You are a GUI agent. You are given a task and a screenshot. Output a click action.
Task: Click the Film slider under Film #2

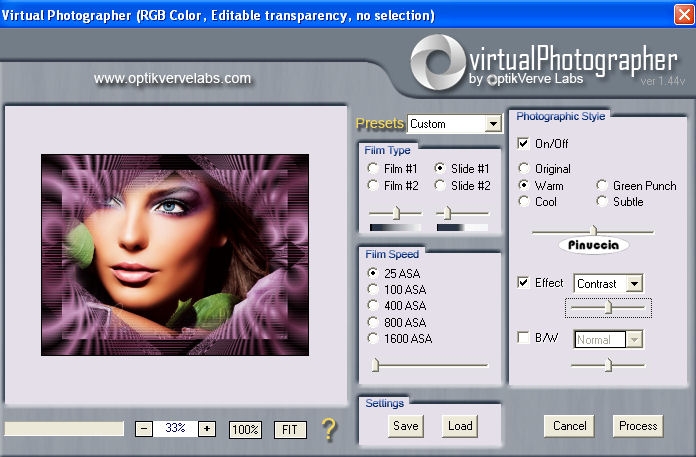coord(395,213)
